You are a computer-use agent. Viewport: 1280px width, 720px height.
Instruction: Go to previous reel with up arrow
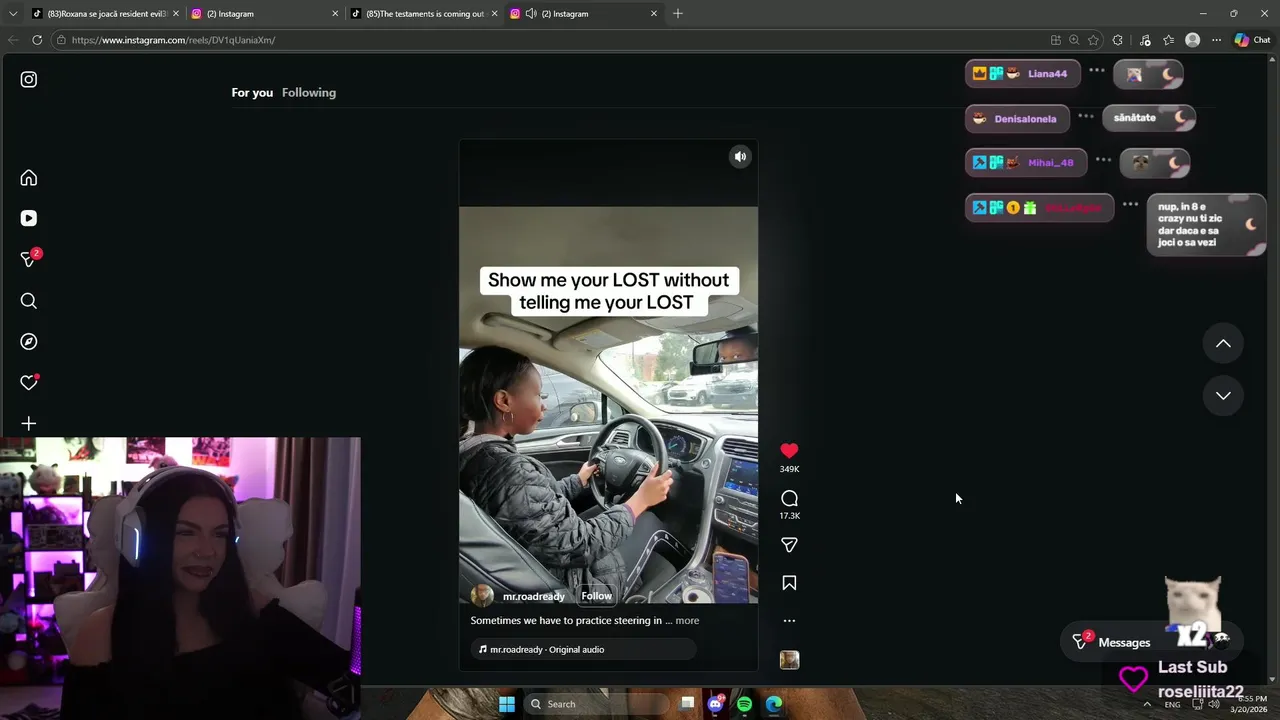coord(1223,343)
